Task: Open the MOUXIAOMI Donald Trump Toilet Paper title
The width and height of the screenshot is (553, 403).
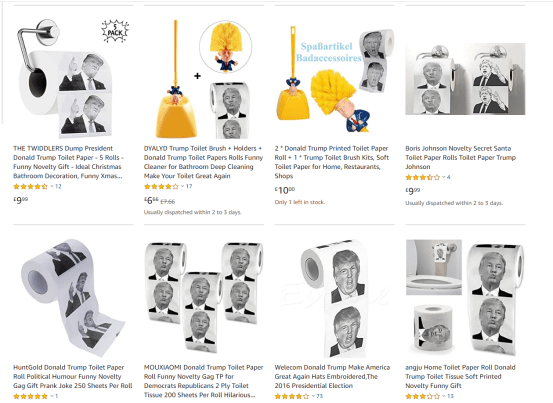Action: click(x=203, y=381)
